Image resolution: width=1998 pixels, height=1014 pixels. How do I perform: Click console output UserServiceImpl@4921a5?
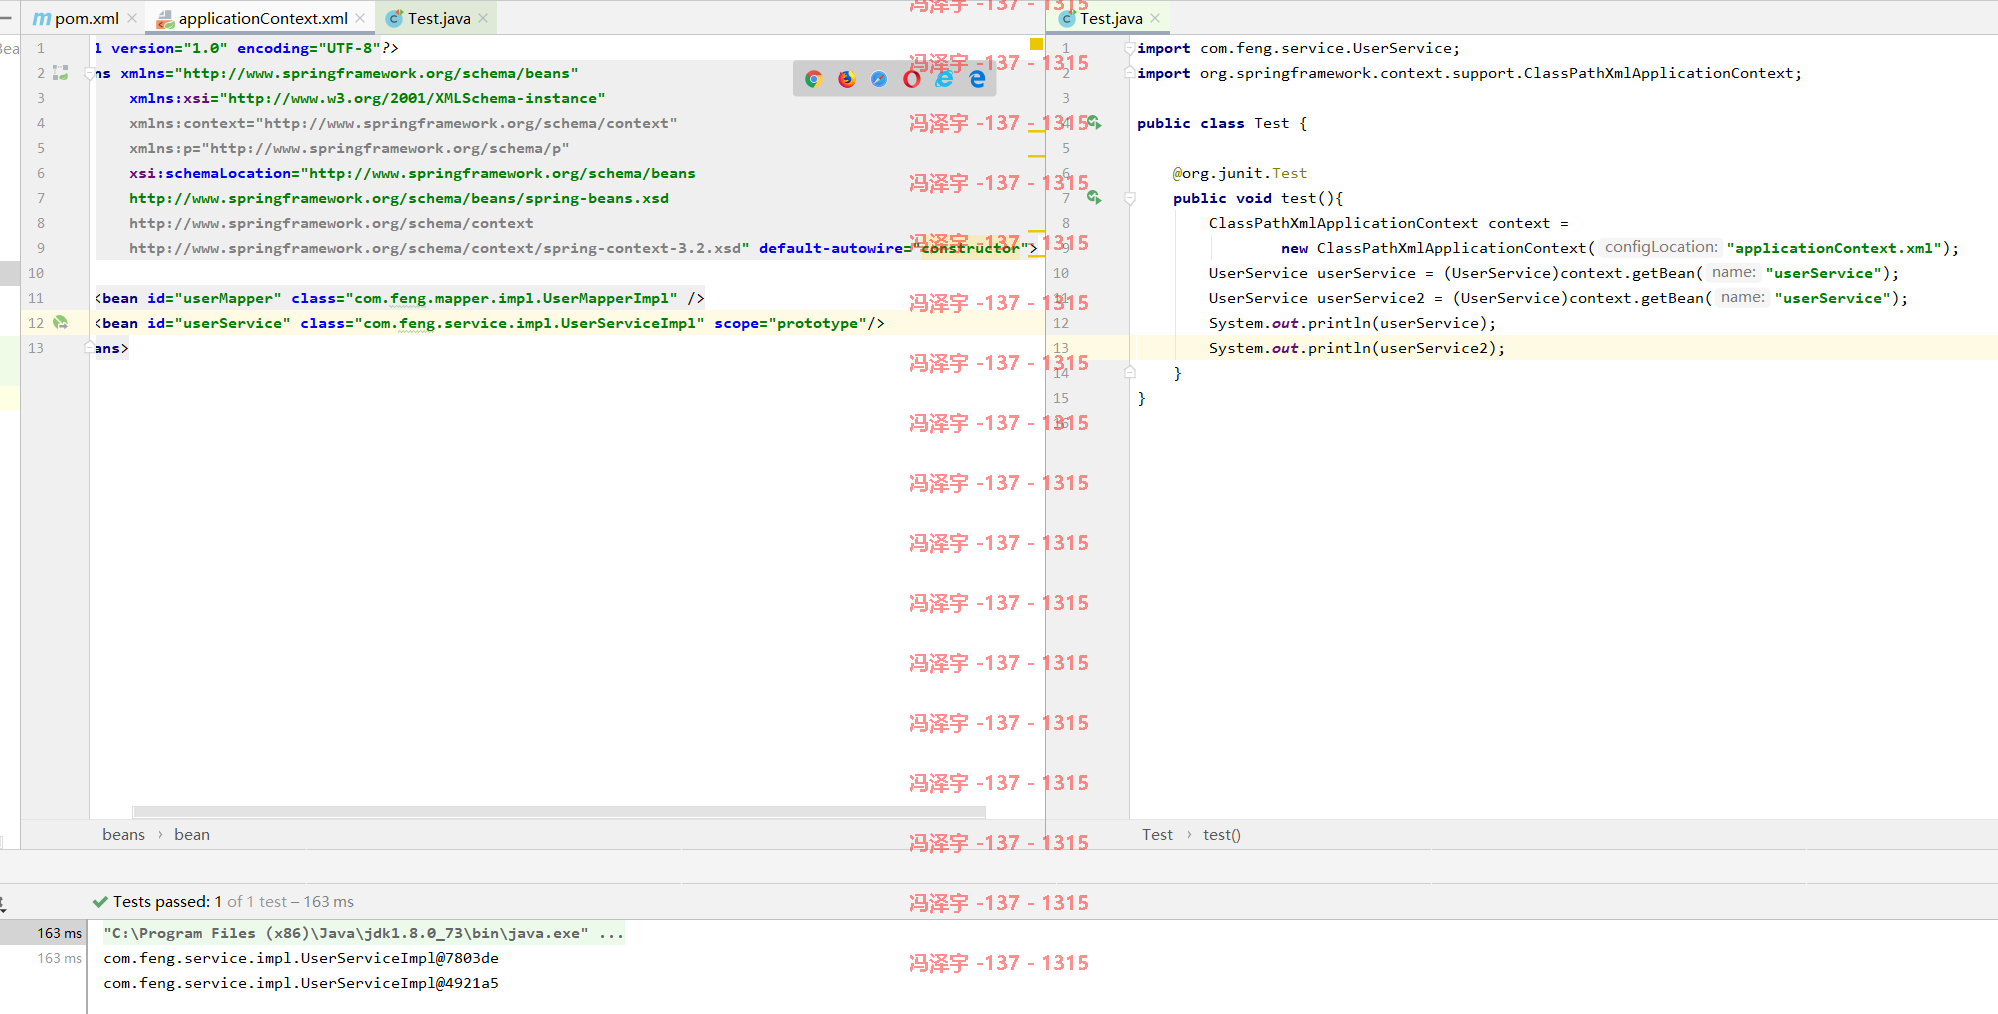coord(301,983)
